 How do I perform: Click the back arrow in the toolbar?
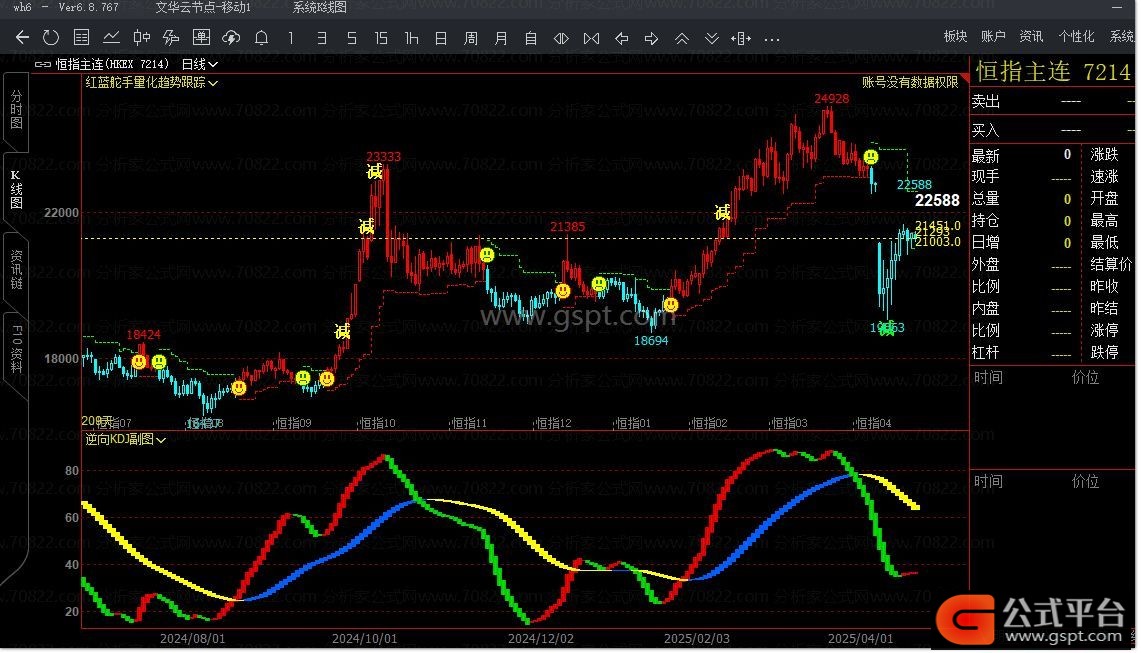[22, 38]
